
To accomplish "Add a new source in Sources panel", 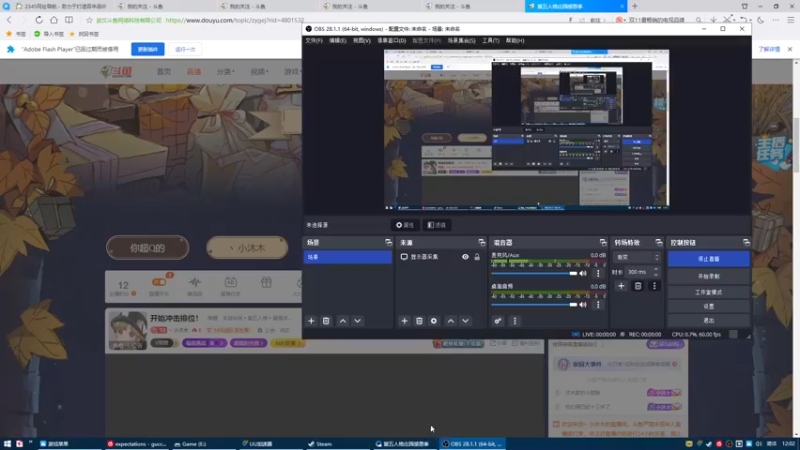I will pyautogui.click(x=405, y=321).
